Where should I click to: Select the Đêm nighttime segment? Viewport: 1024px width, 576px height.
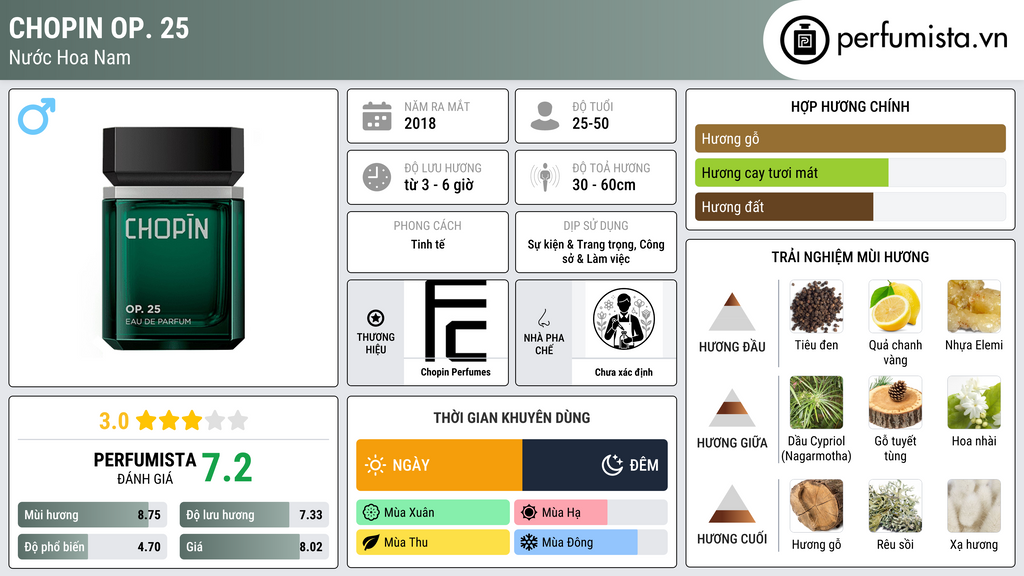click(x=595, y=465)
